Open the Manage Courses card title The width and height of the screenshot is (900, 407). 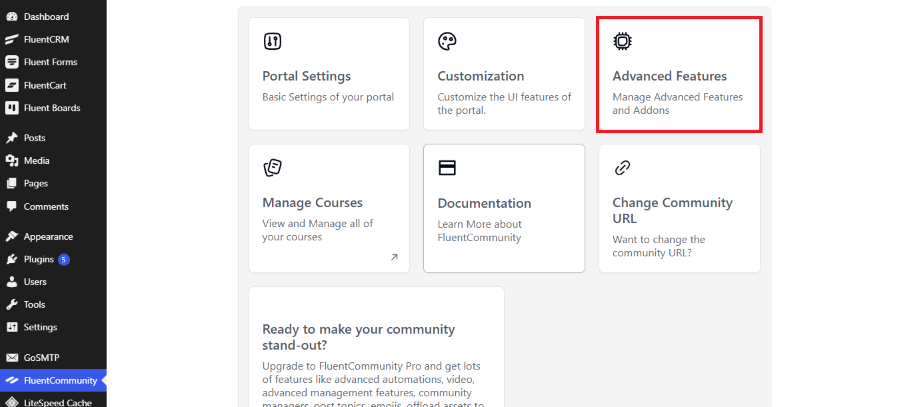click(x=312, y=203)
